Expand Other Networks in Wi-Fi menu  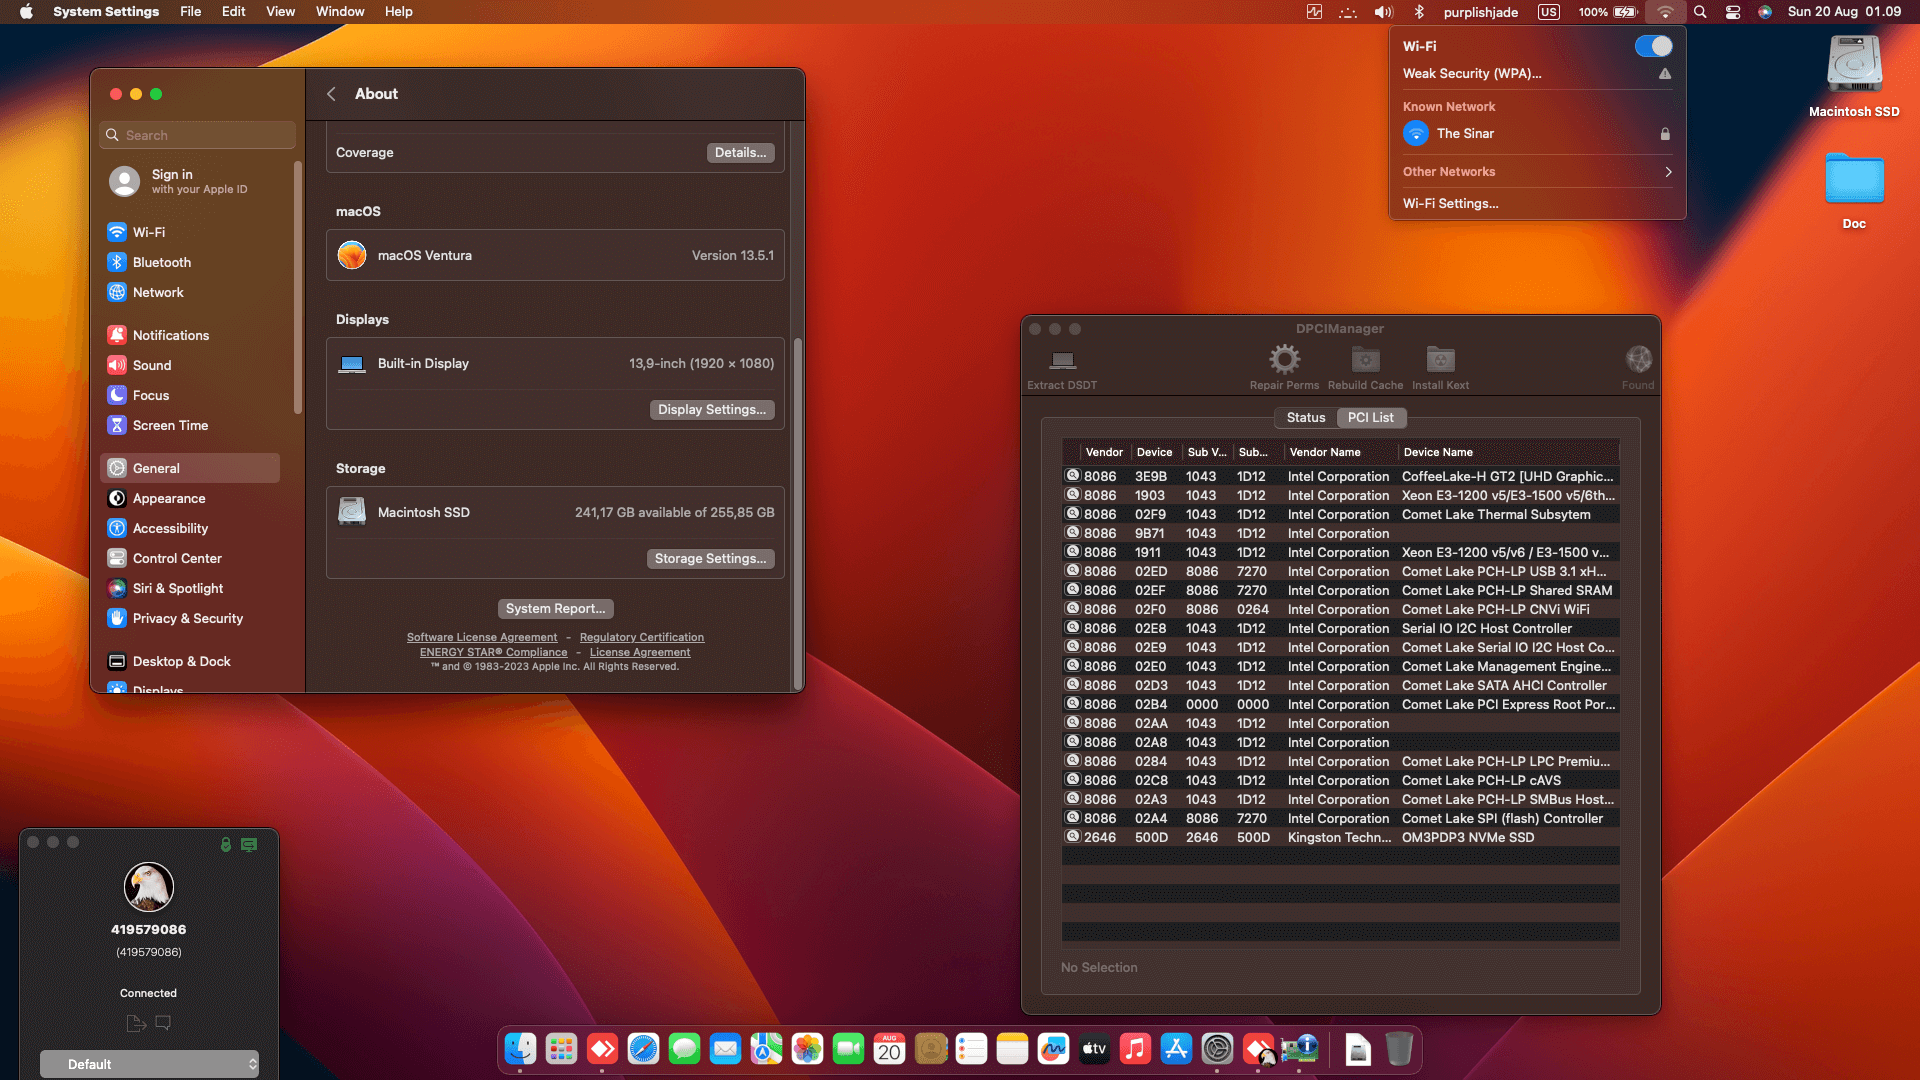[1537, 172]
